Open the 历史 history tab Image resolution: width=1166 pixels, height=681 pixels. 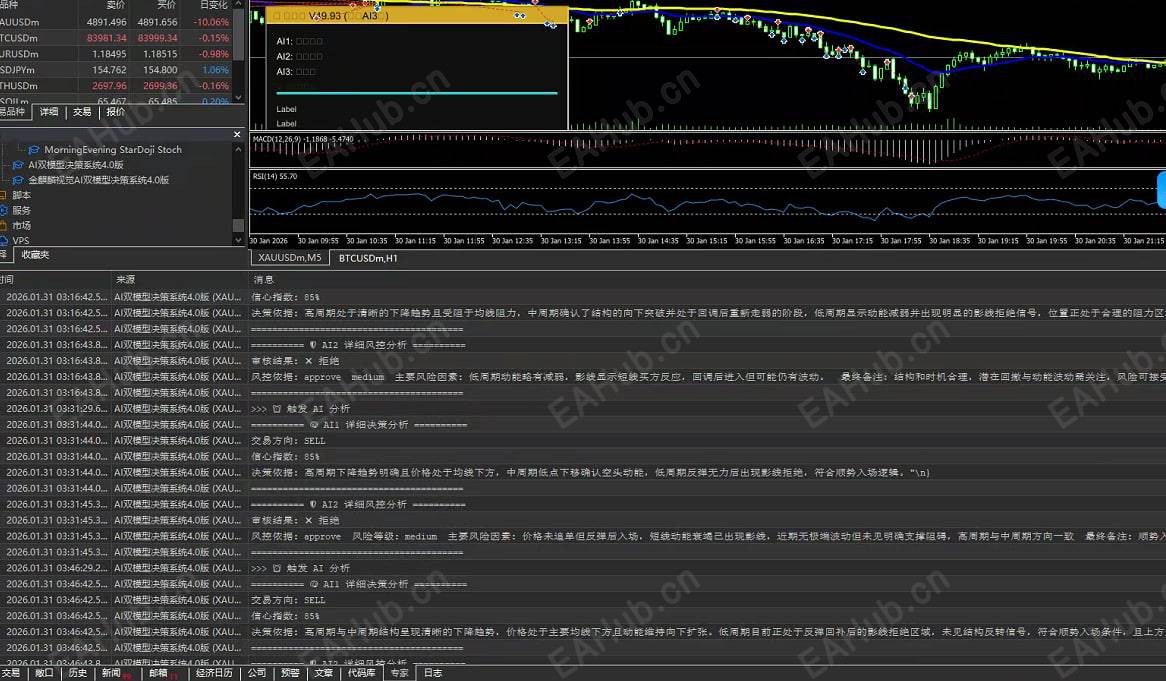coord(77,673)
